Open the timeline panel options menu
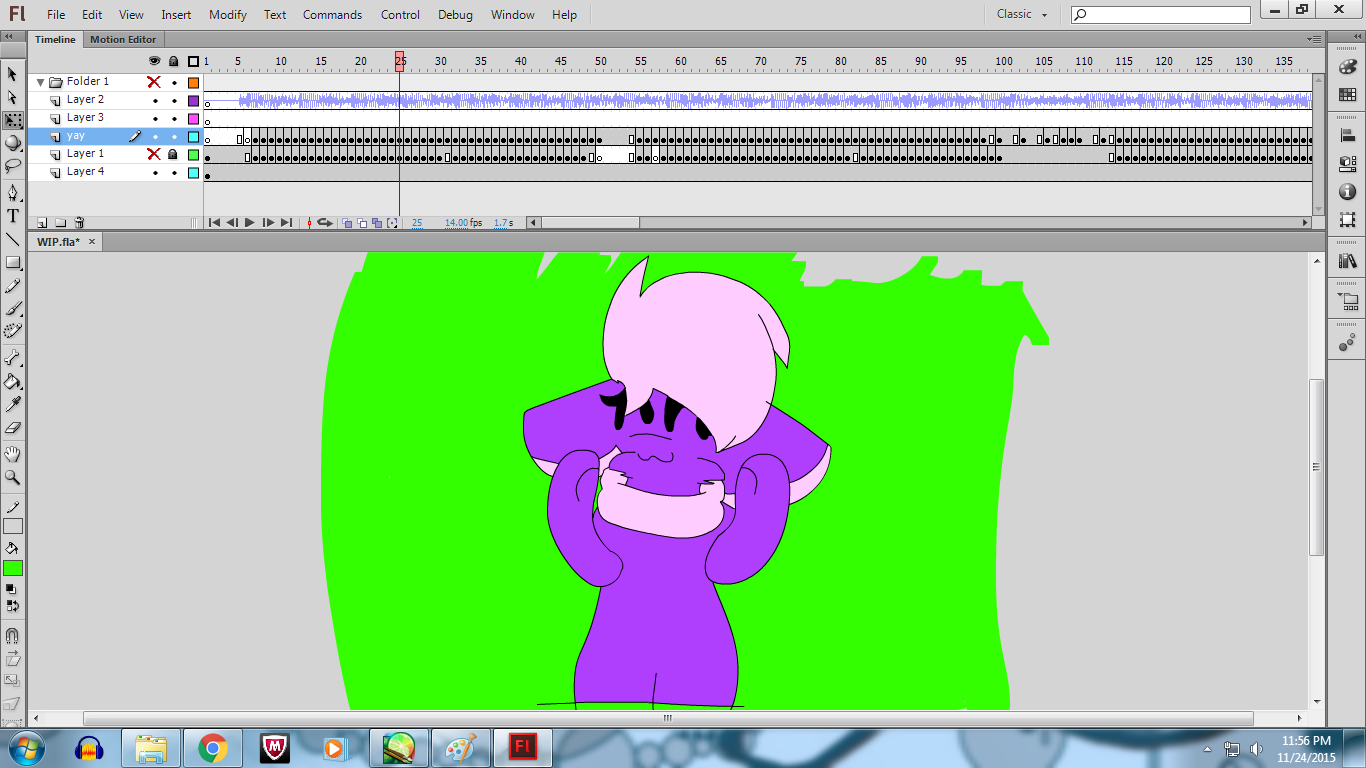 (1314, 39)
